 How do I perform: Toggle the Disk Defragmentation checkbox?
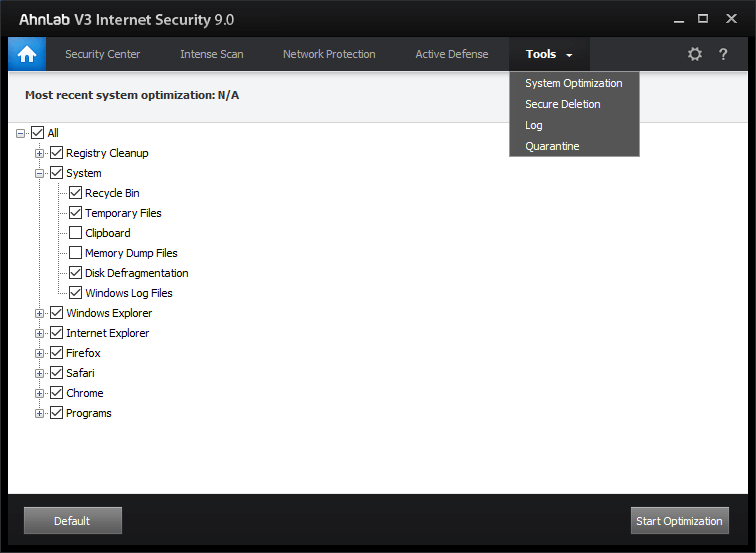point(76,273)
